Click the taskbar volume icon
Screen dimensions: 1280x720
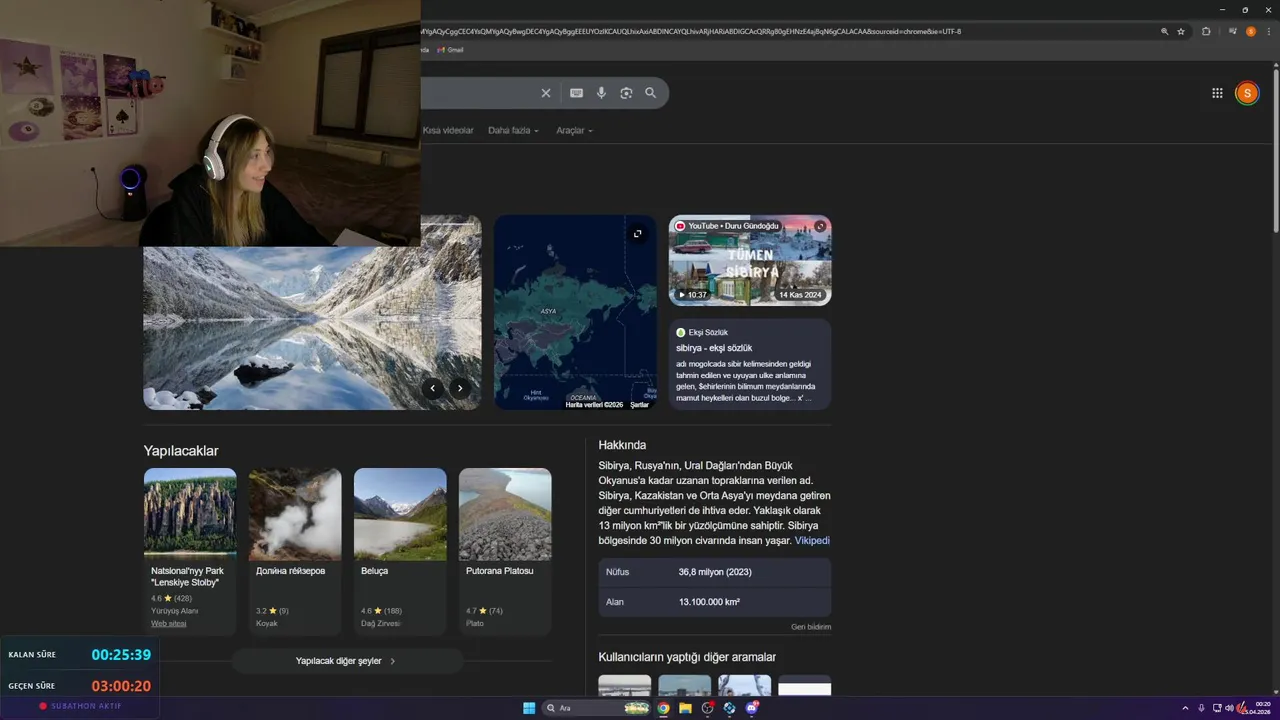[1229, 708]
